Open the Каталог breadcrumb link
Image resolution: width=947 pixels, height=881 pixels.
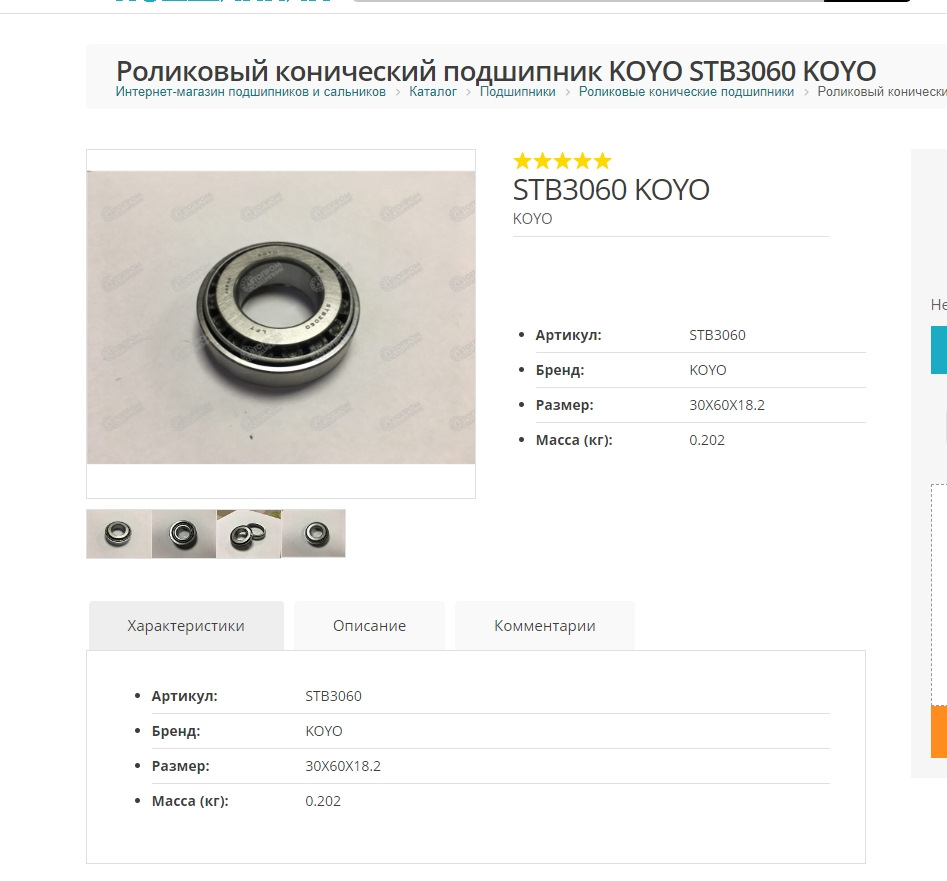433,92
